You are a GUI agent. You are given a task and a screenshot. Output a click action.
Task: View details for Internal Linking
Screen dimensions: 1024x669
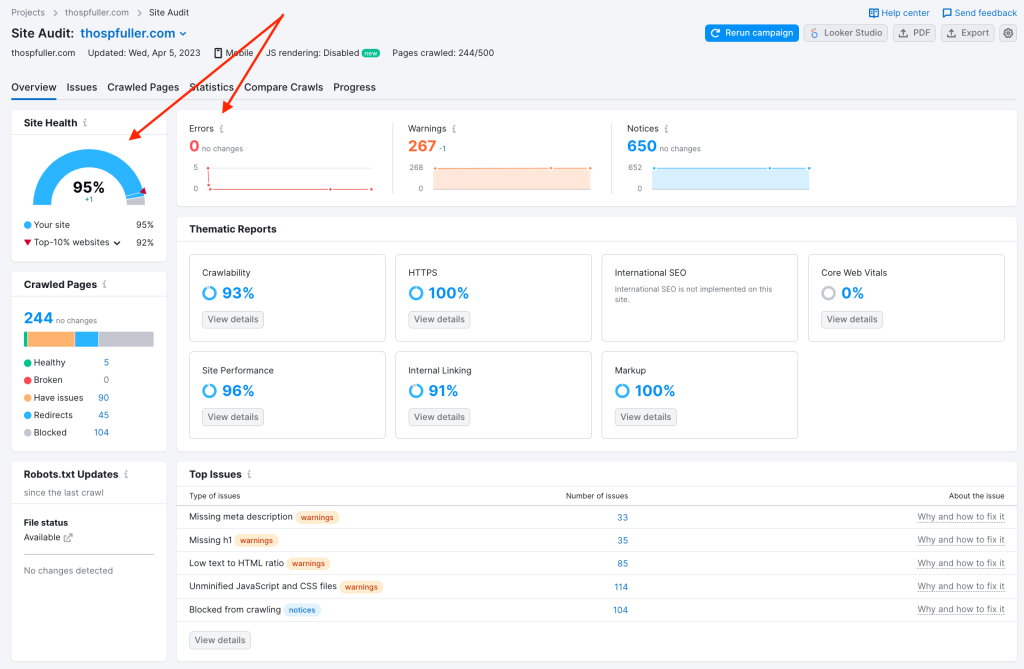click(440, 417)
